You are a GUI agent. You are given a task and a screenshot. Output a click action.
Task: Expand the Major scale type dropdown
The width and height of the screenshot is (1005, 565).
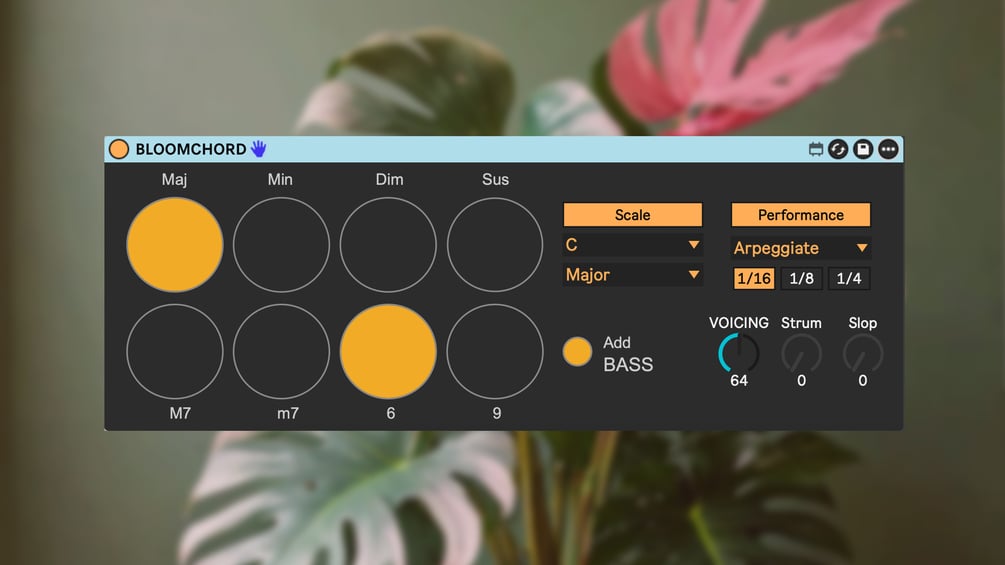[x=633, y=275]
